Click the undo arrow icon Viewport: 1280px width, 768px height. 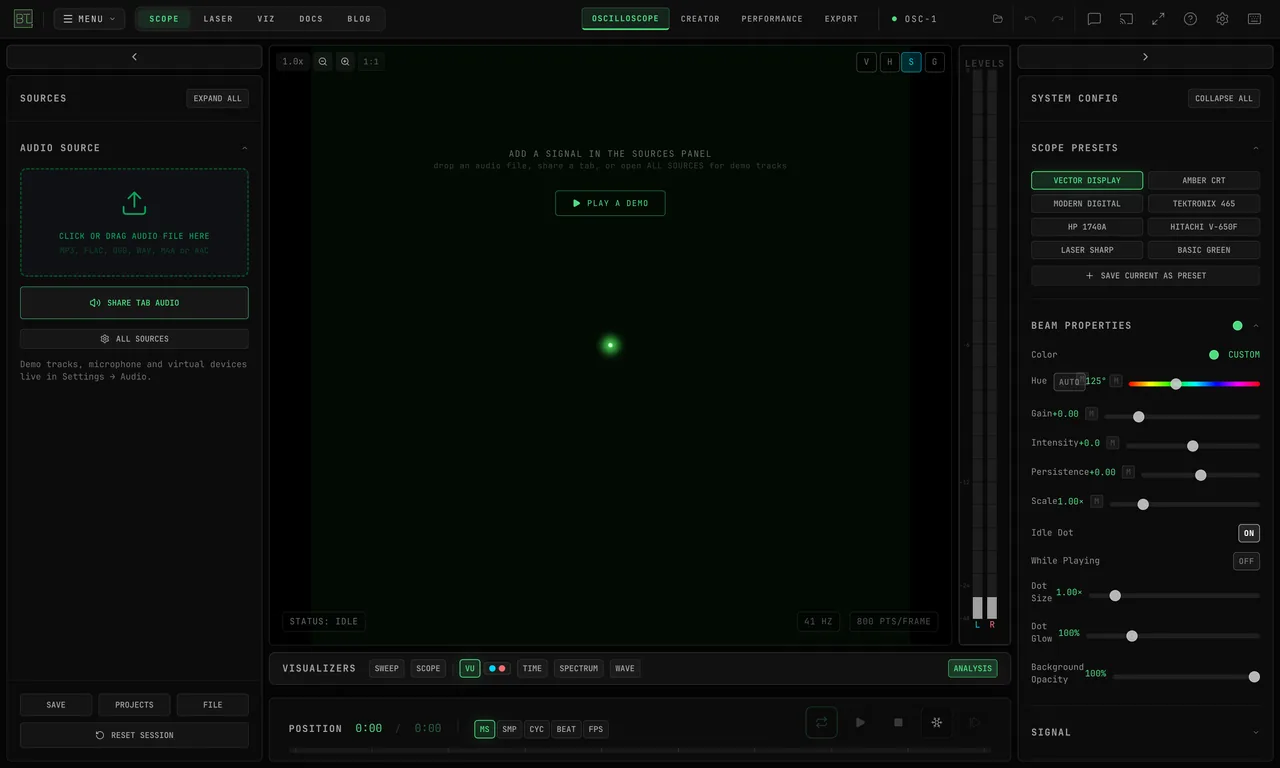click(x=1030, y=19)
